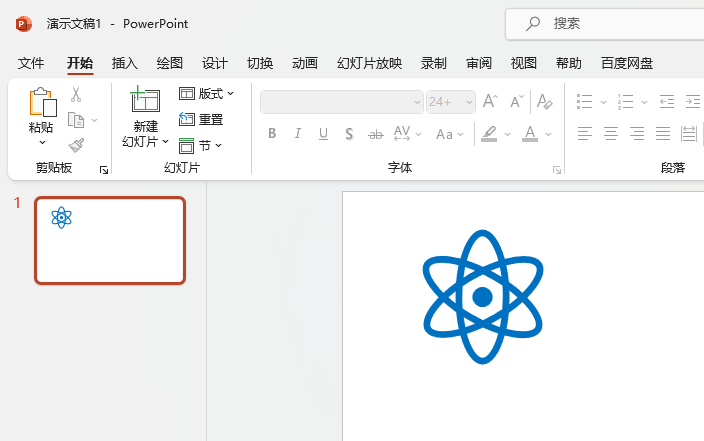Select the 开始 Home tab

click(x=80, y=63)
